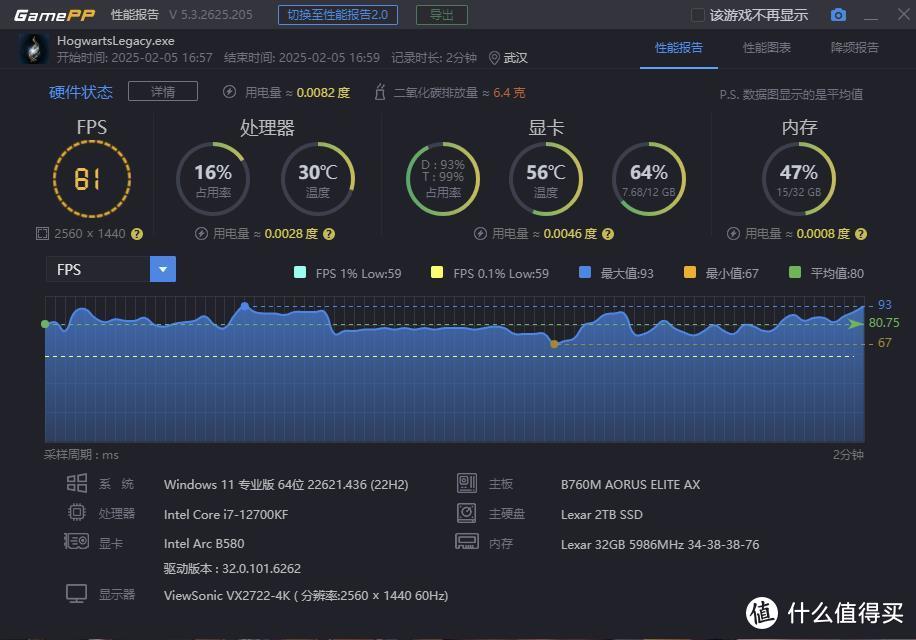Click the FPS 81 circular gauge

92,179
